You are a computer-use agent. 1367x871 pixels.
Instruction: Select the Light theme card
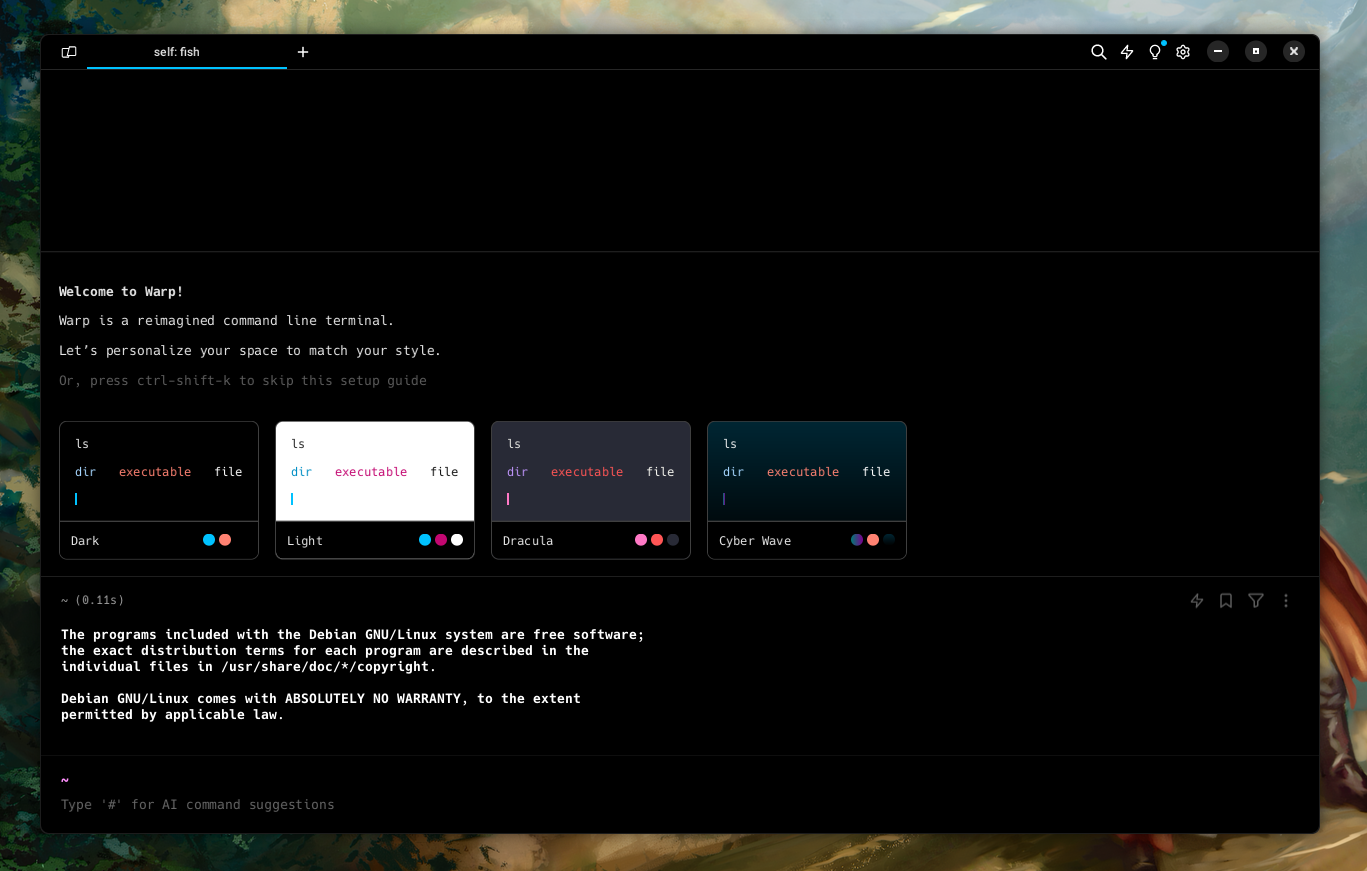tap(375, 490)
